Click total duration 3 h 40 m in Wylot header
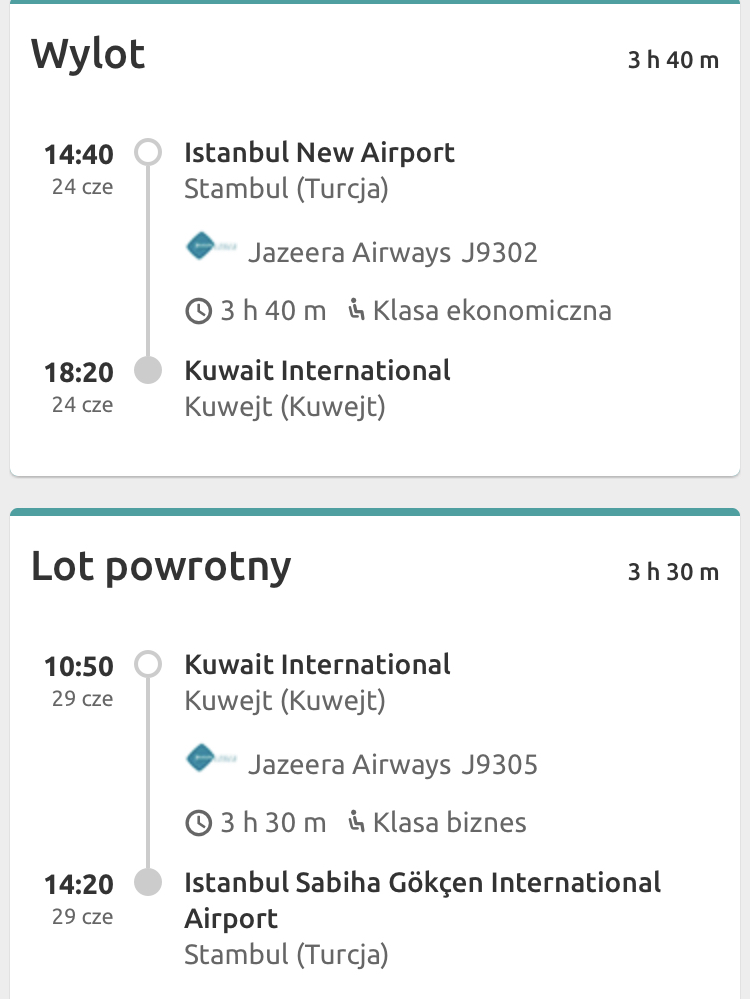 [x=674, y=60]
